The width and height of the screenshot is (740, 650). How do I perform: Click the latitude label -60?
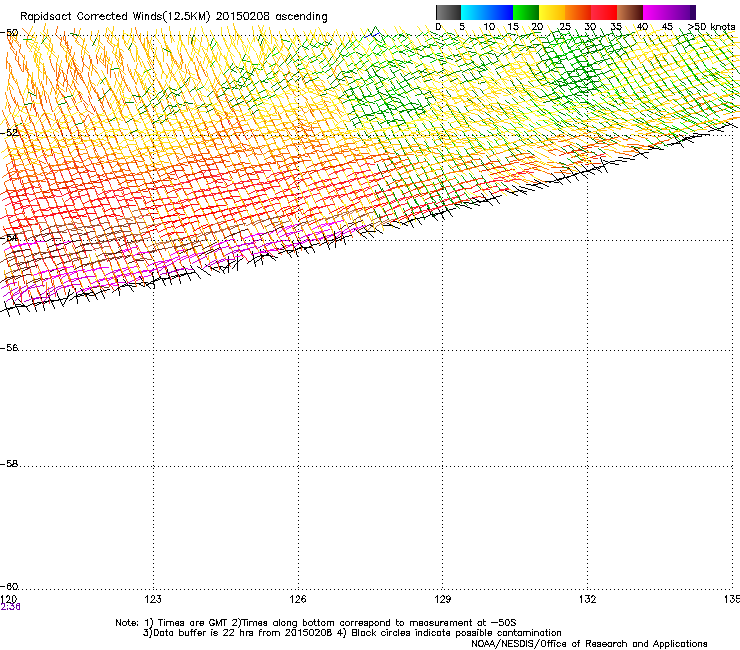9,587
